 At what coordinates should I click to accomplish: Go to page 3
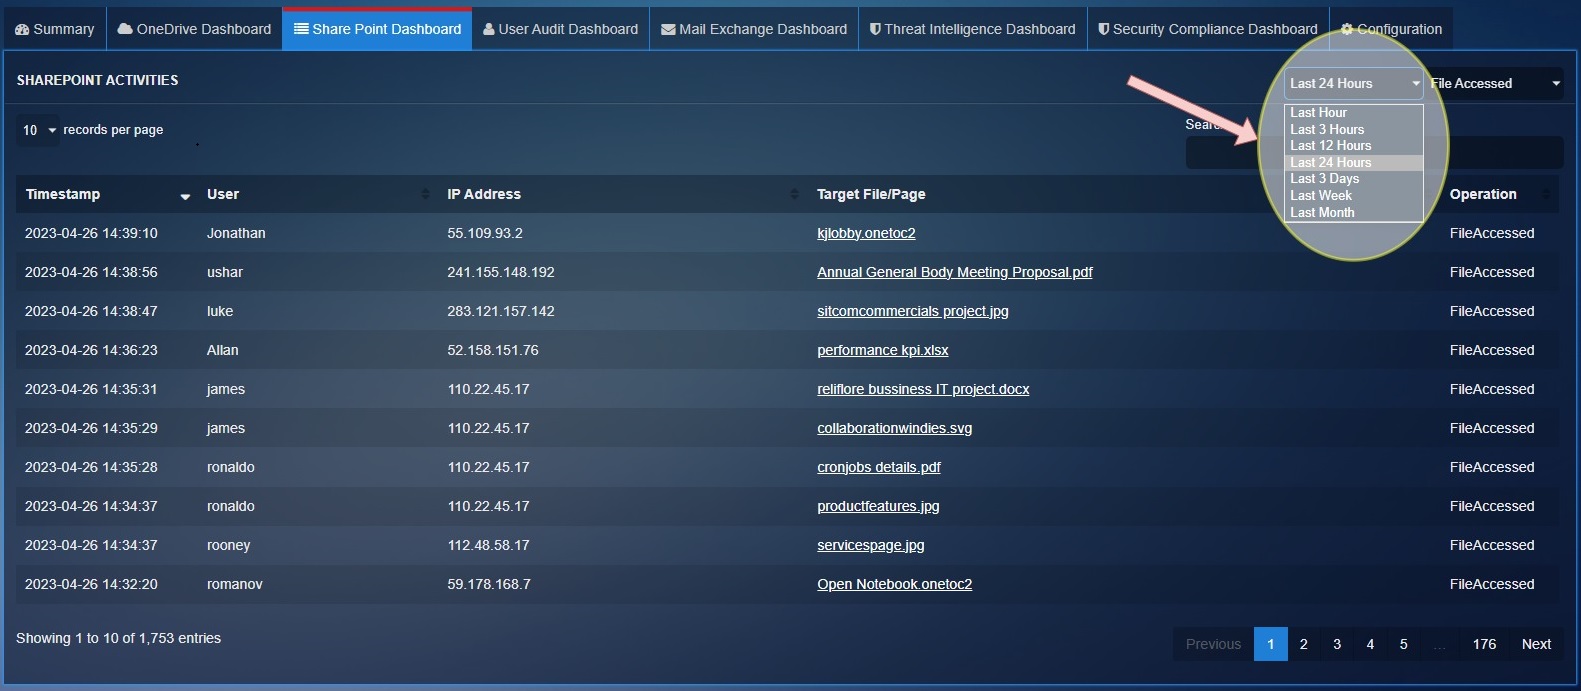[1337, 644]
